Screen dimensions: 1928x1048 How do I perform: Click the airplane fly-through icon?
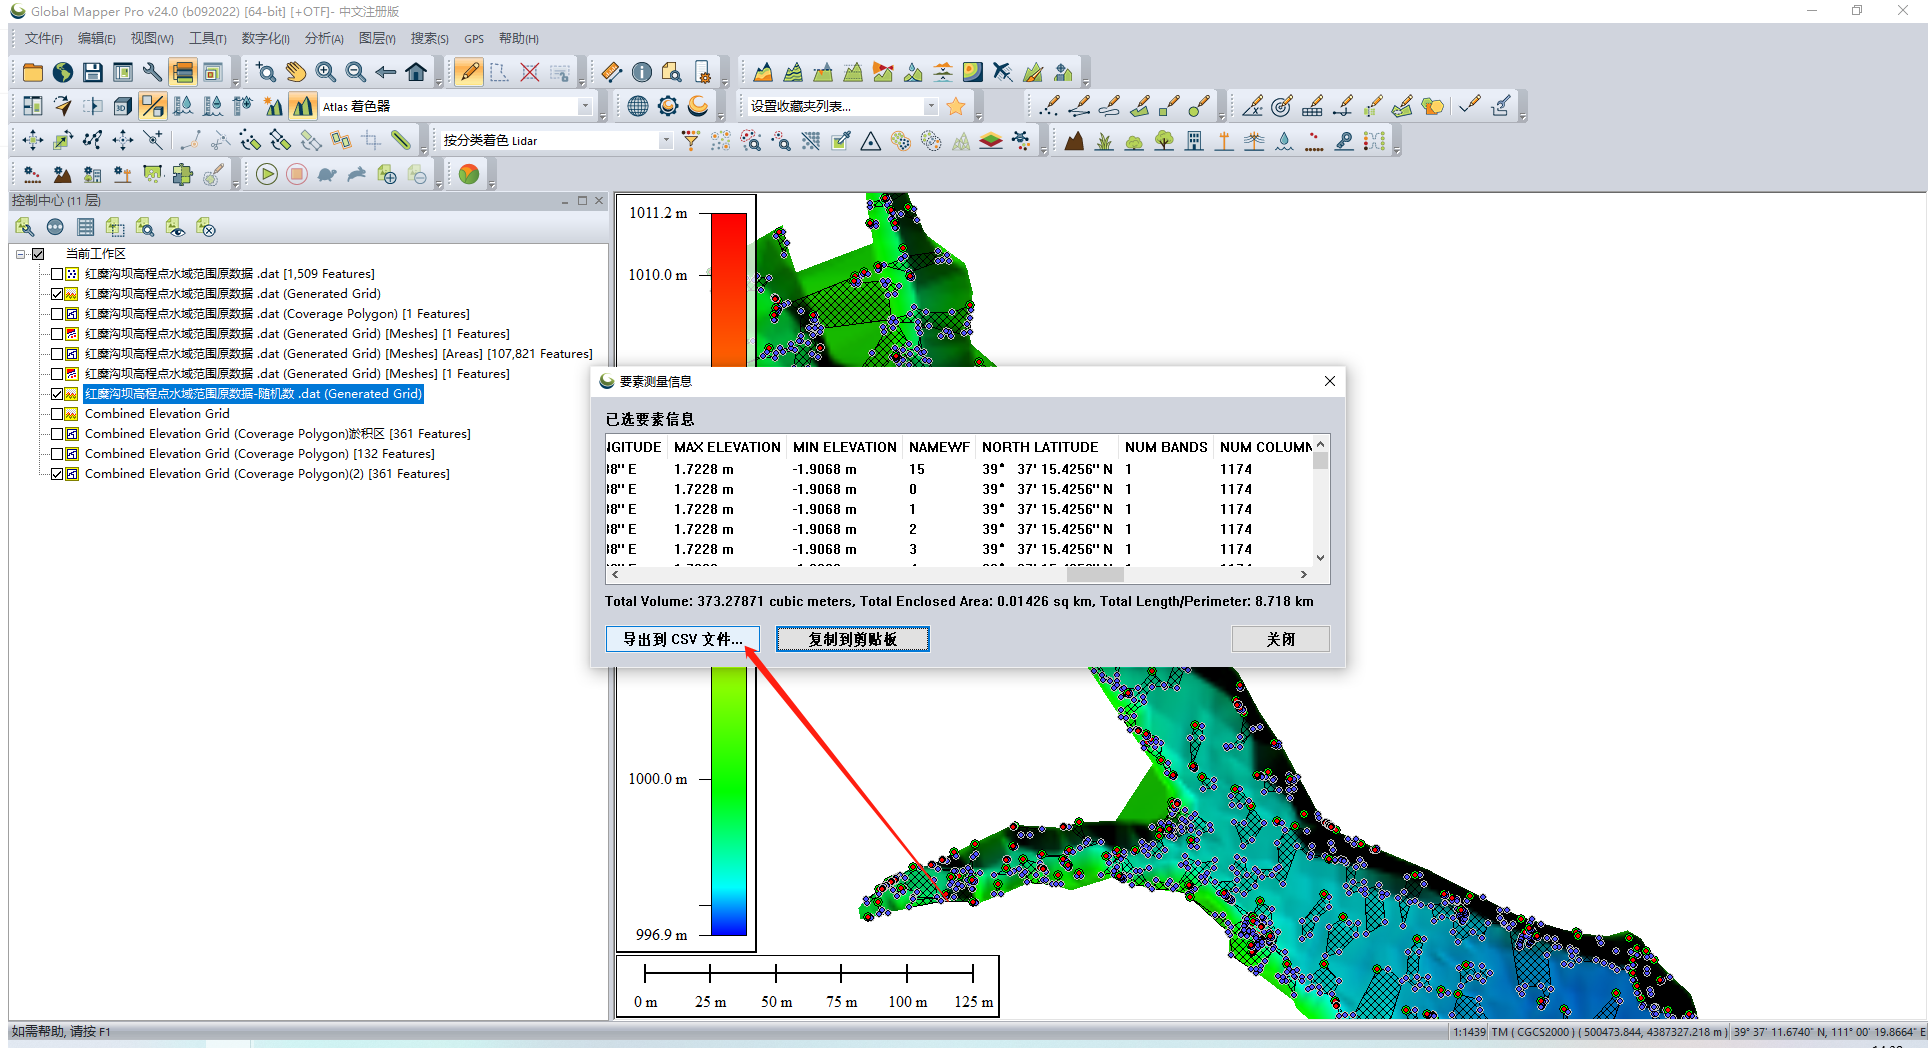(x=1003, y=72)
